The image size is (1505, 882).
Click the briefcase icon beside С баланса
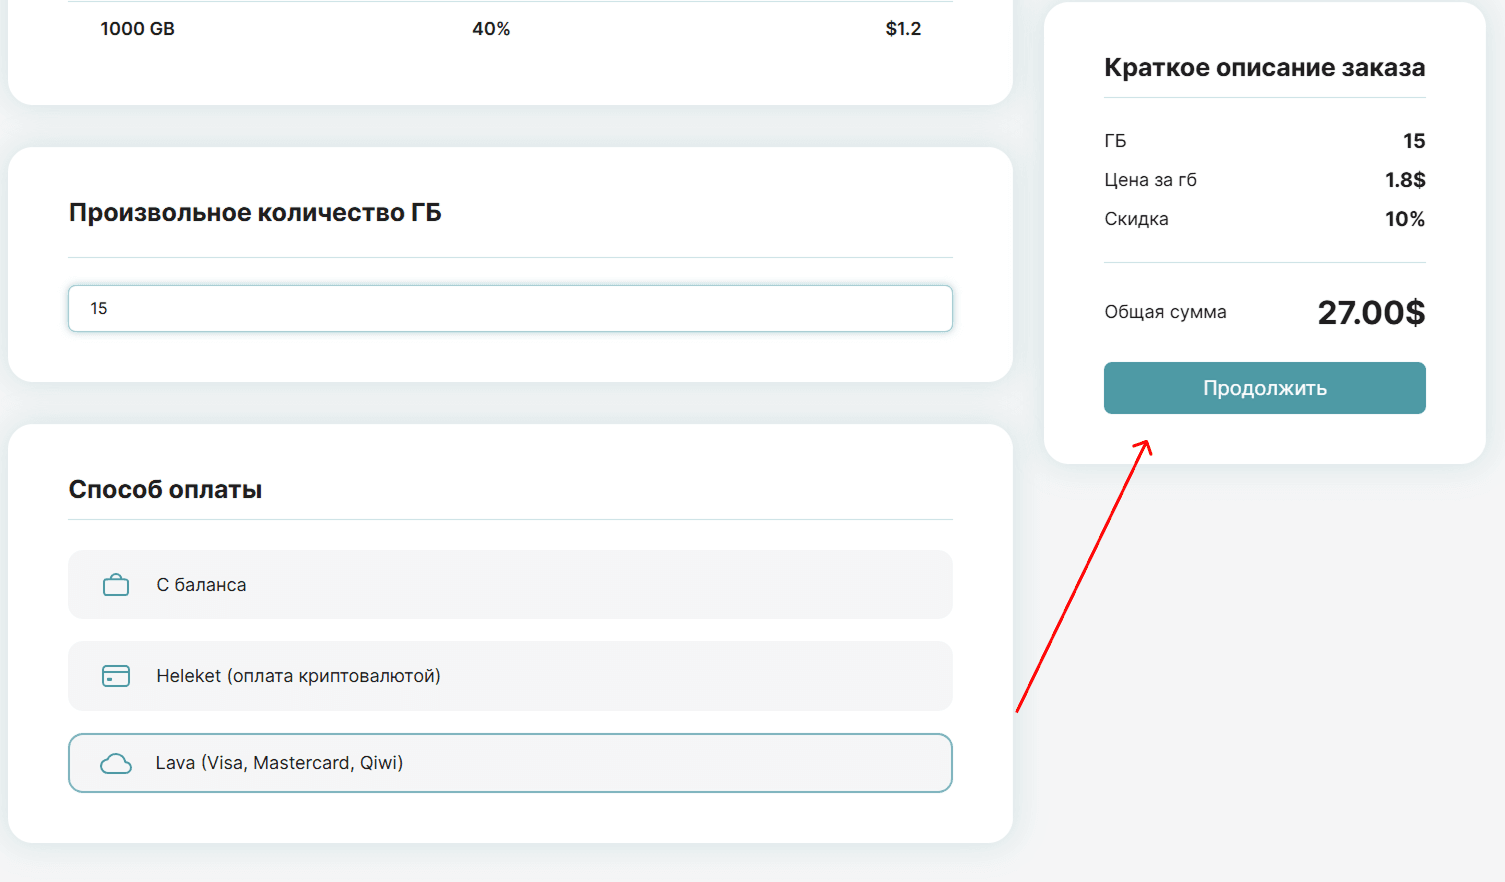[116, 585]
